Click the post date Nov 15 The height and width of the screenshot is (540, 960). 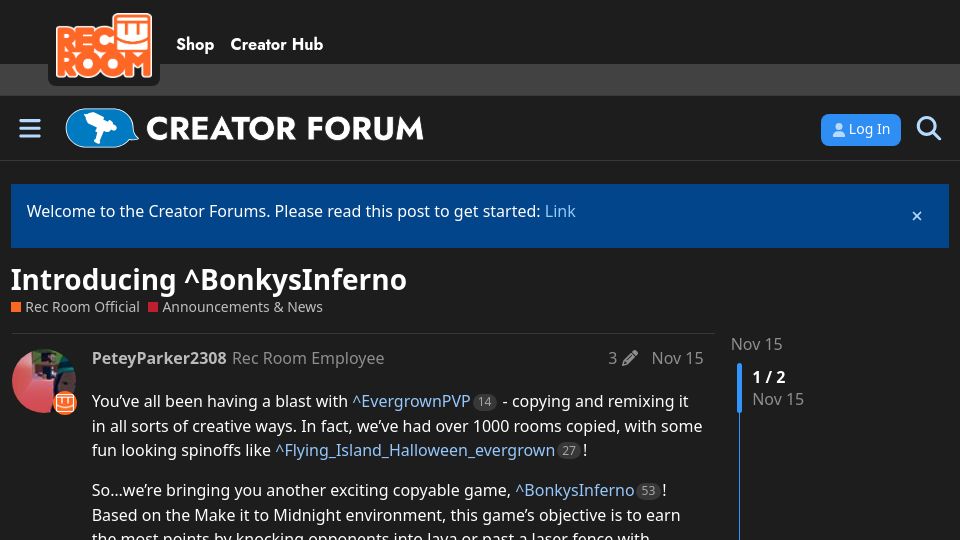tap(677, 358)
